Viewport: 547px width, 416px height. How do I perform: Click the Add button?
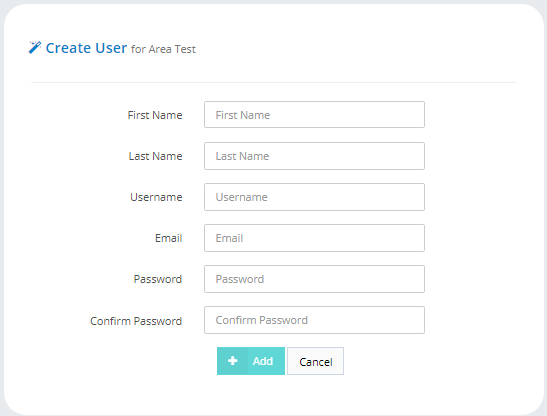[x=251, y=361]
